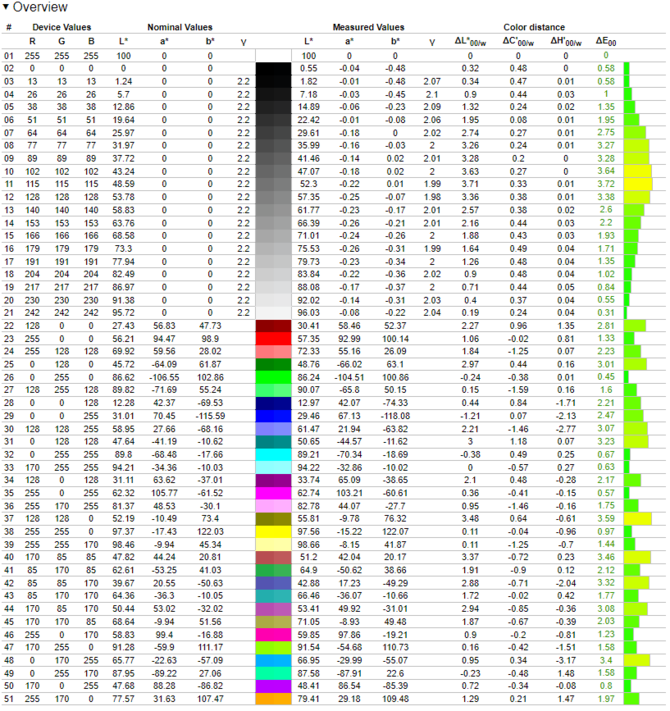Click measured b* value 109.48 in row 51
Viewport: 670px width, 711px height.
click(395, 699)
